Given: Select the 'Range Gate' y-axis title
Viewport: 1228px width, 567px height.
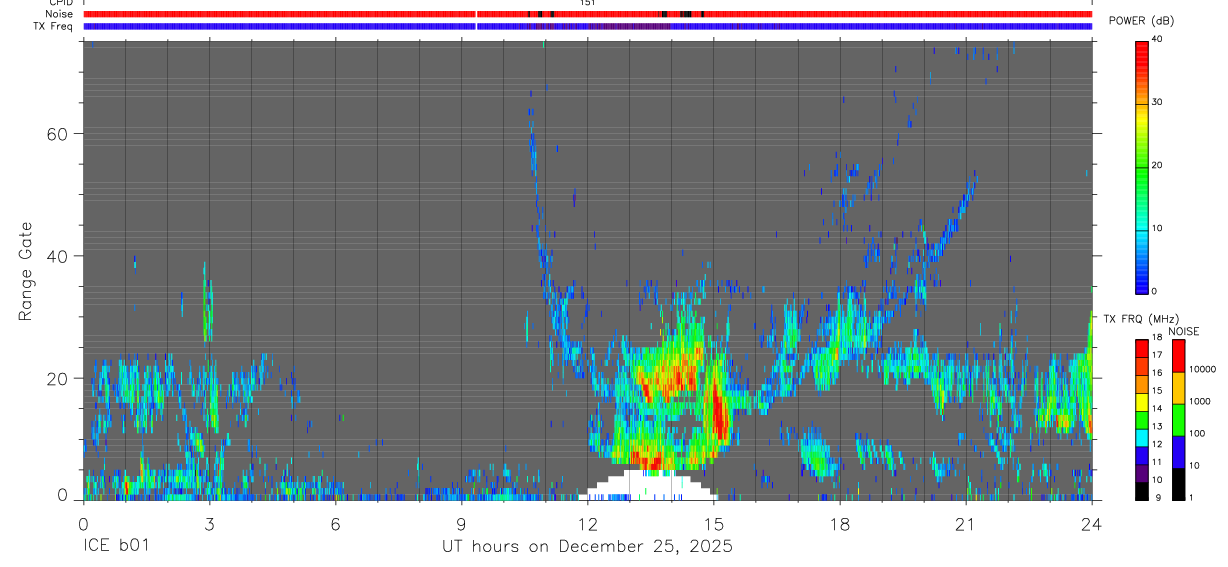Looking at the screenshot, I should [27, 271].
